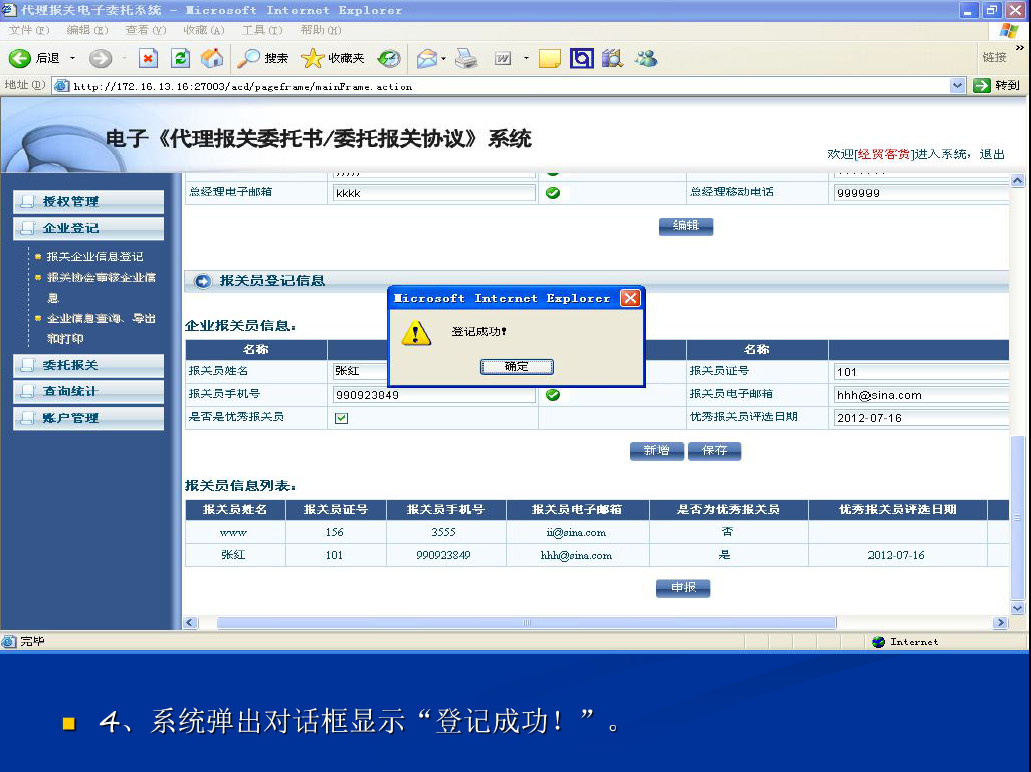Open the 文件(F) menu
Image resolution: width=1031 pixels, height=772 pixels.
29,30
